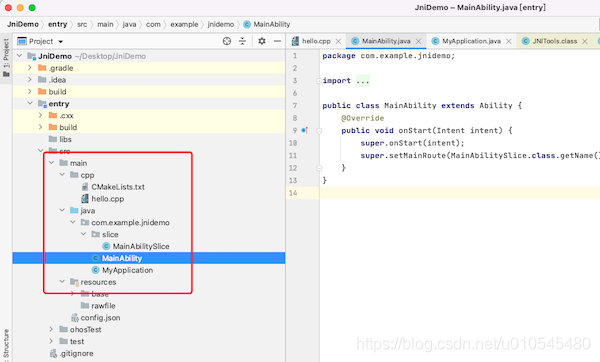This screenshot has height=362, width=600.
Task: Click the java breadcrumb
Action: click(129, 24)
